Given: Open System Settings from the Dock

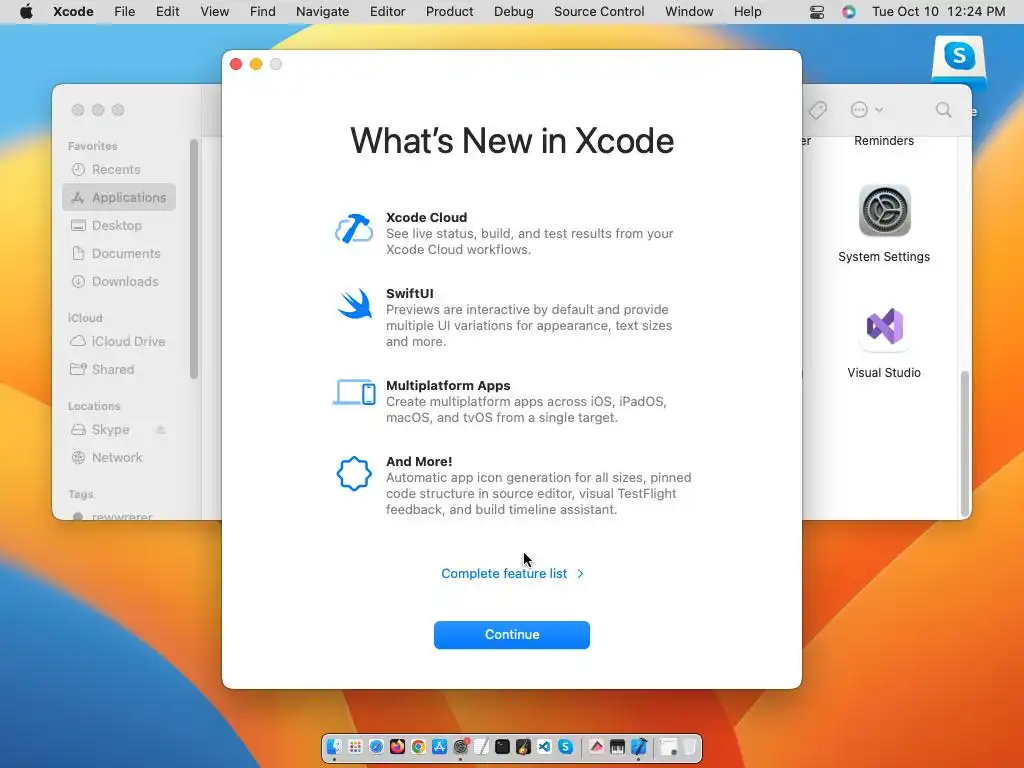Looking at the screenshot, I should [460, 746].
